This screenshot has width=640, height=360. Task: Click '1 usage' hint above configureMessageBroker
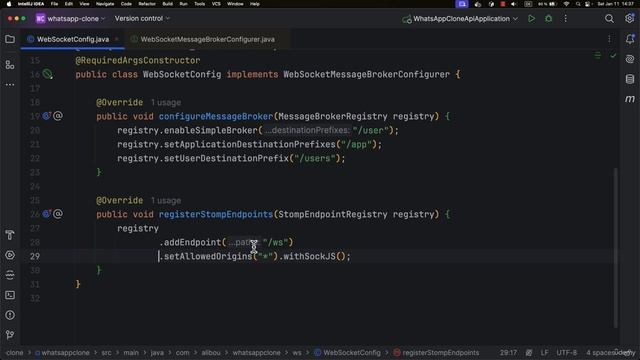(166, 102)
